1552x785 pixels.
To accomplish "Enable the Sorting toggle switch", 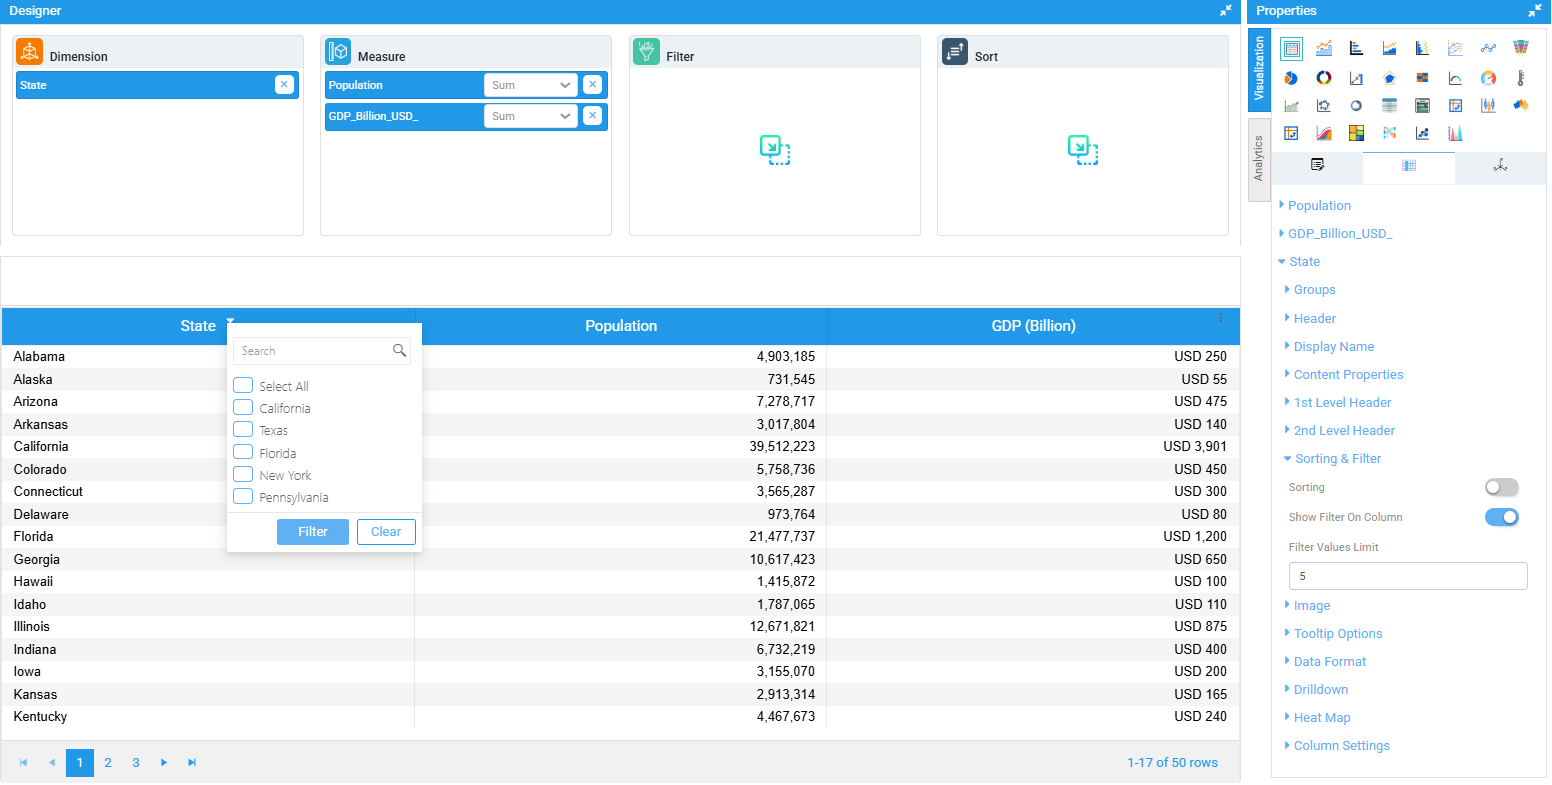I will coord(1501,487).
